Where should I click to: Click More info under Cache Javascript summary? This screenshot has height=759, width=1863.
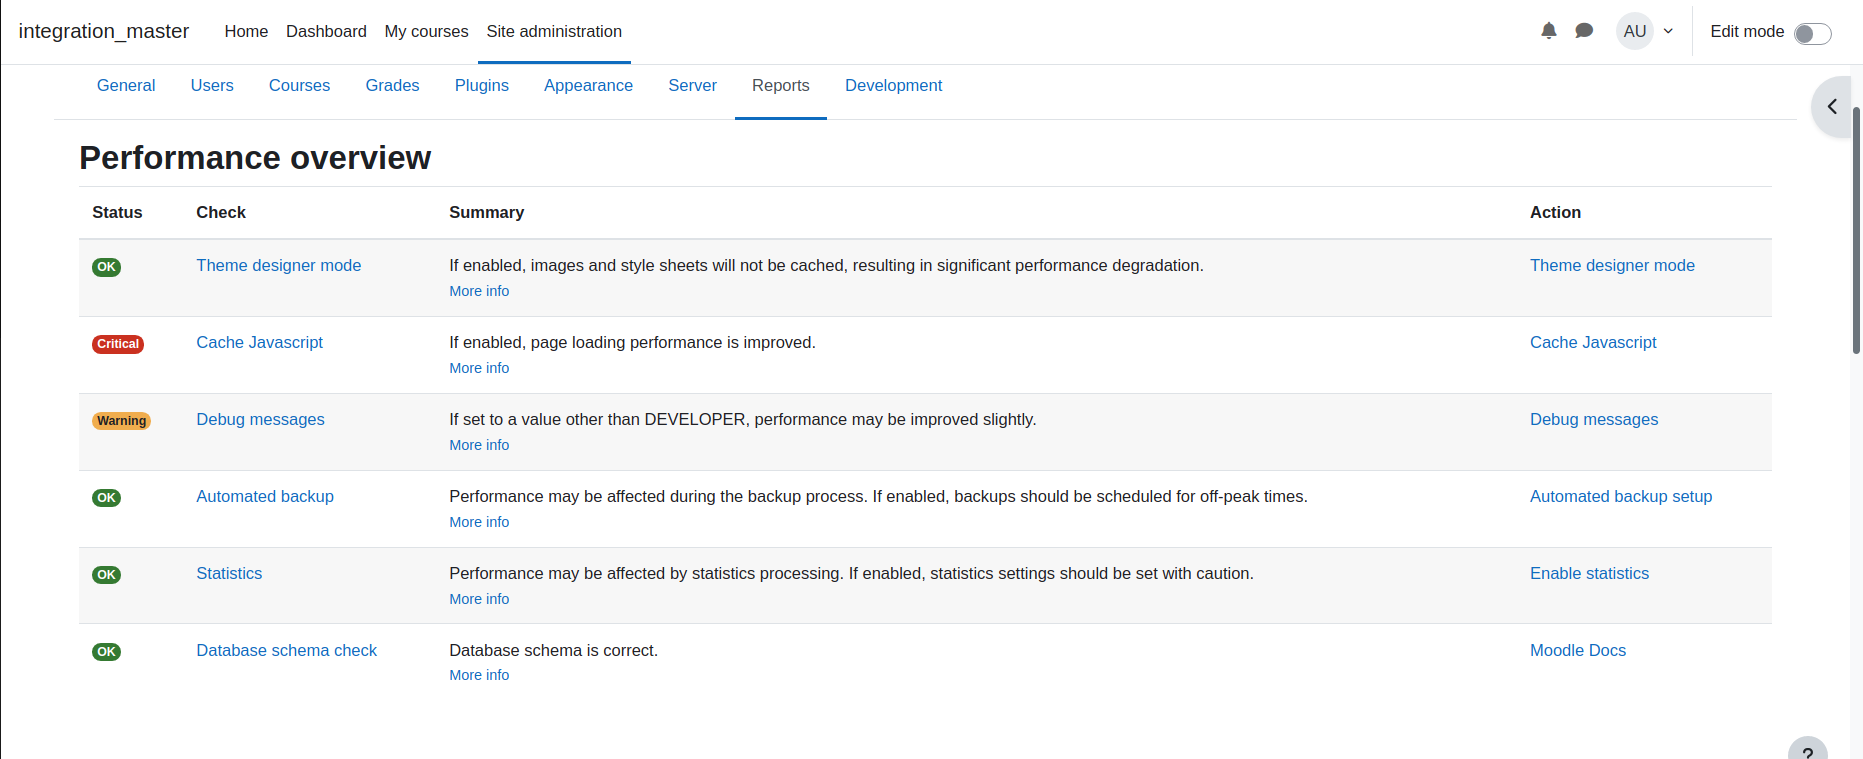point(479,368)
